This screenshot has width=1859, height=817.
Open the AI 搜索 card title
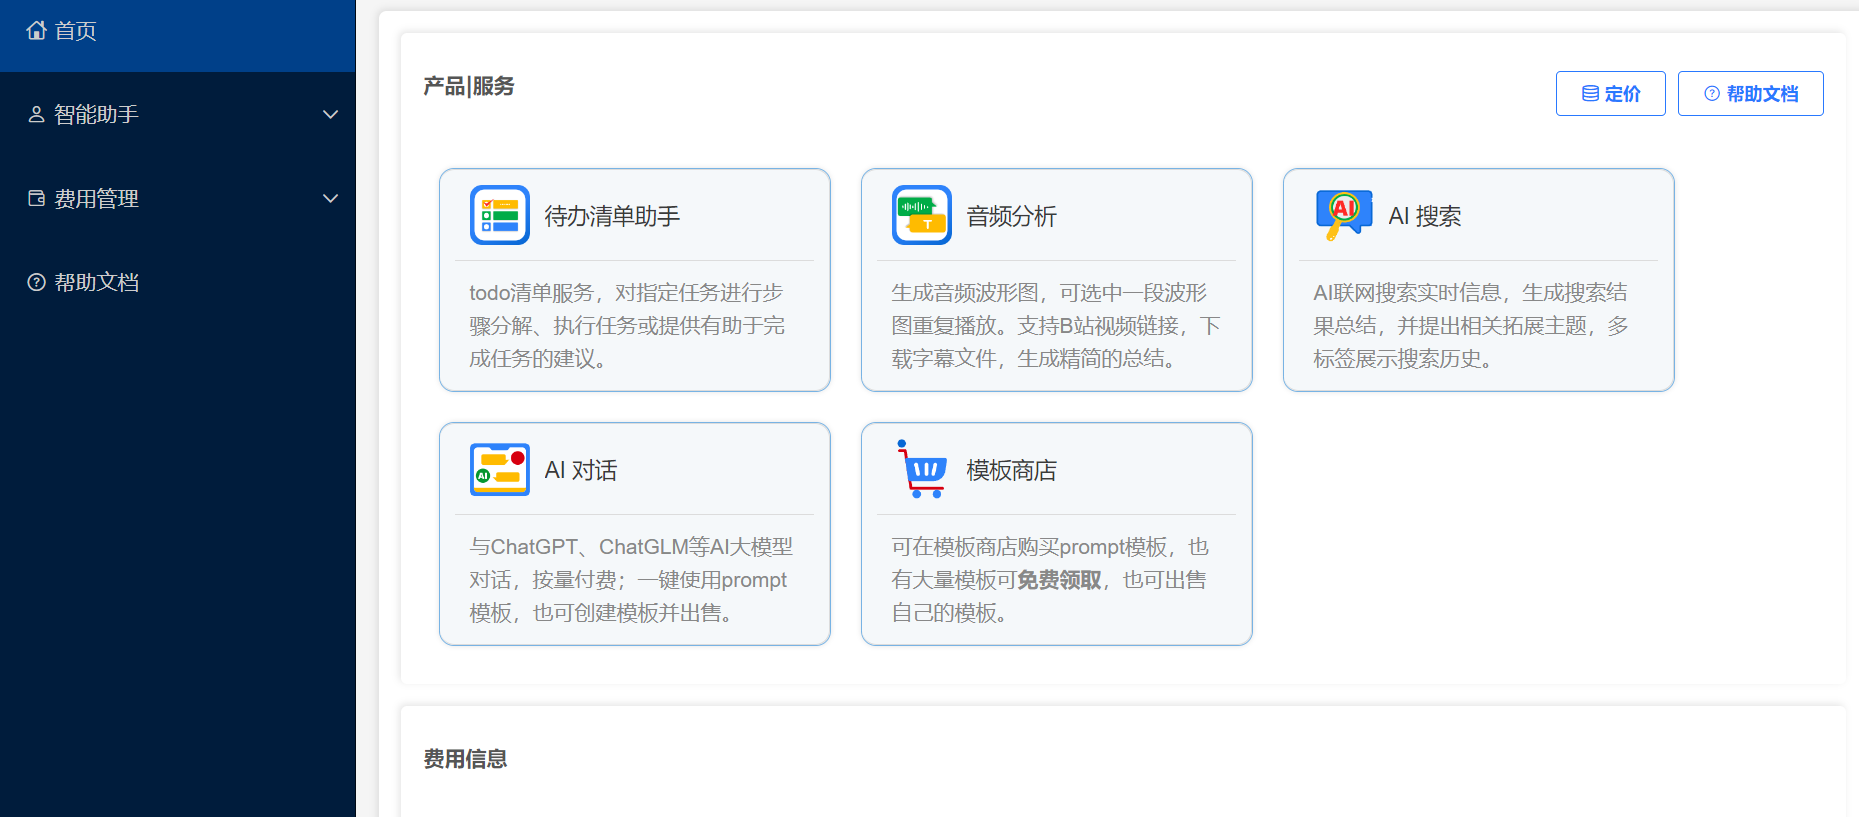tap(1425, 216)
